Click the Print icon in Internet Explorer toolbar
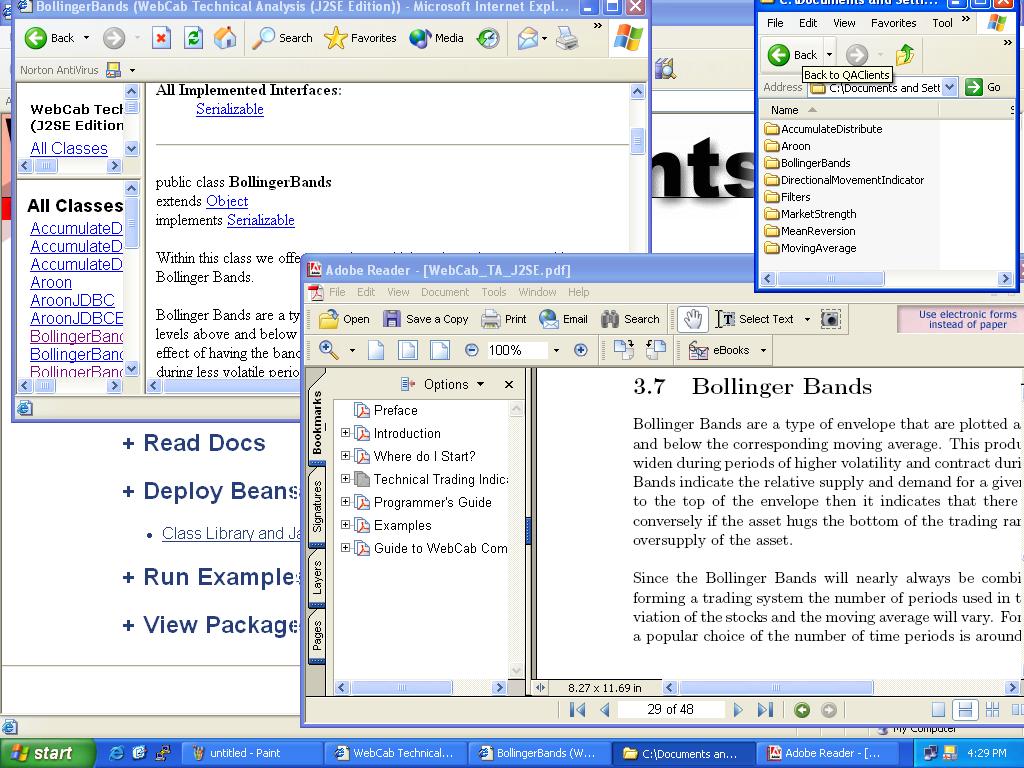 coord(567,39)
